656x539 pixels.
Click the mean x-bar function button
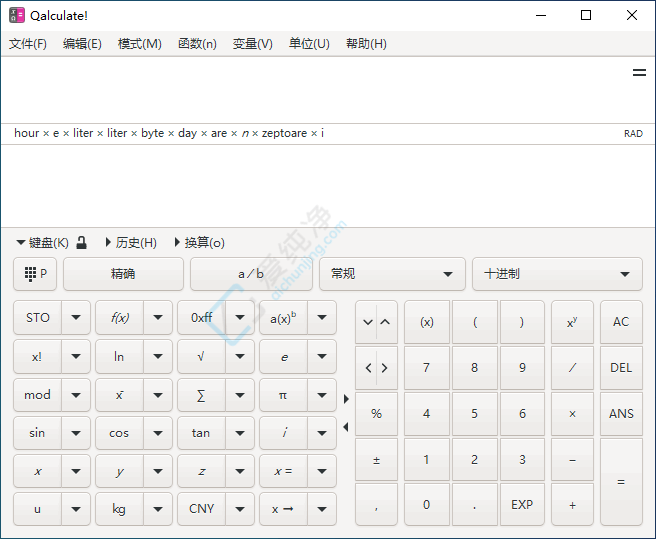[119, 395]
